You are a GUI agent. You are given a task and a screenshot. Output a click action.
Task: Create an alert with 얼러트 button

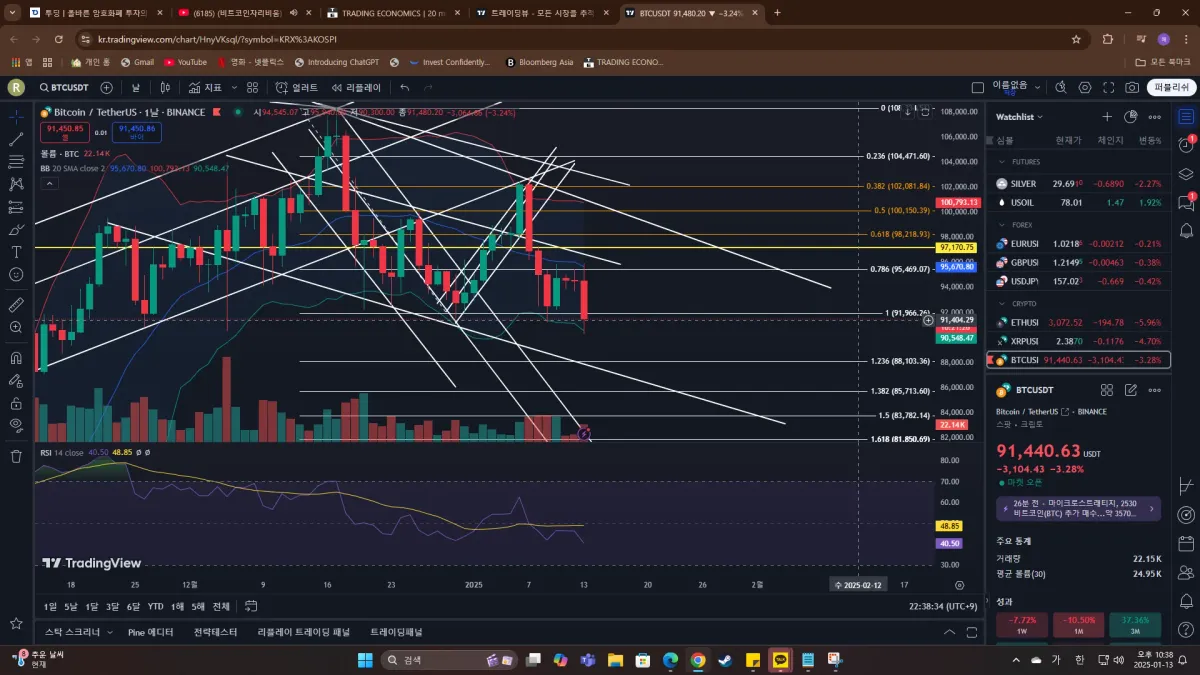click(x=297, y=88)
